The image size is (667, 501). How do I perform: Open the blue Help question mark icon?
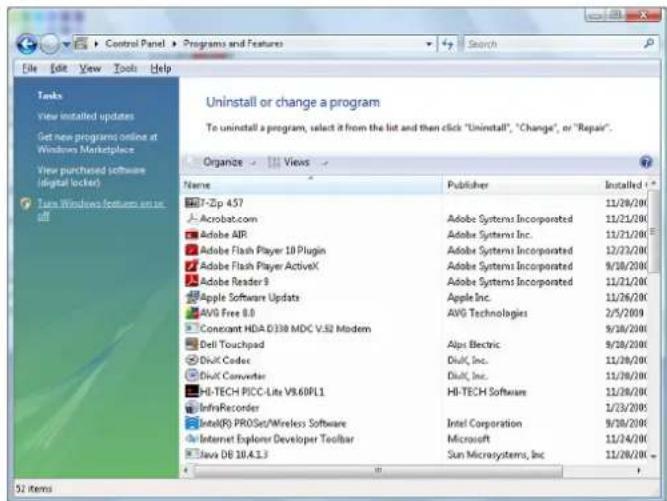646,162
